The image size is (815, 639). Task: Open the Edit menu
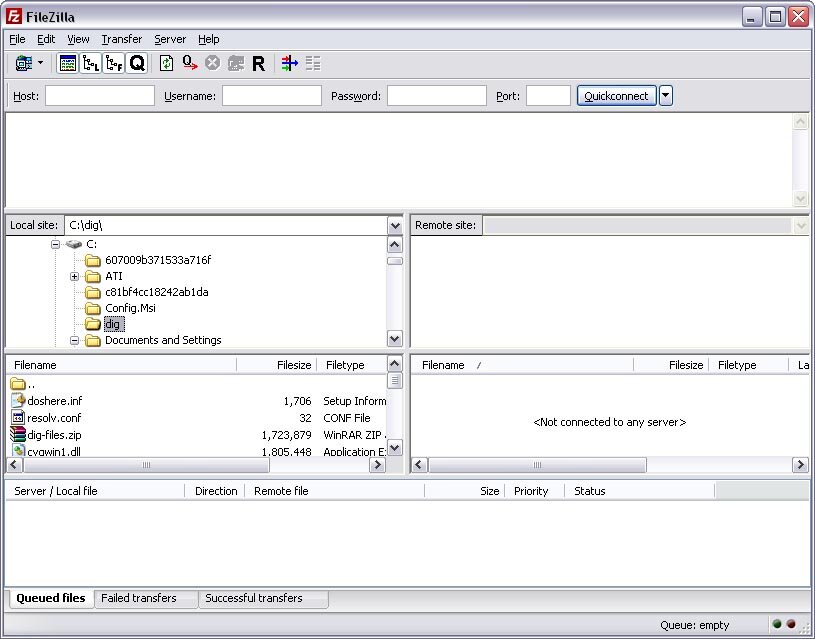[46, 40]
